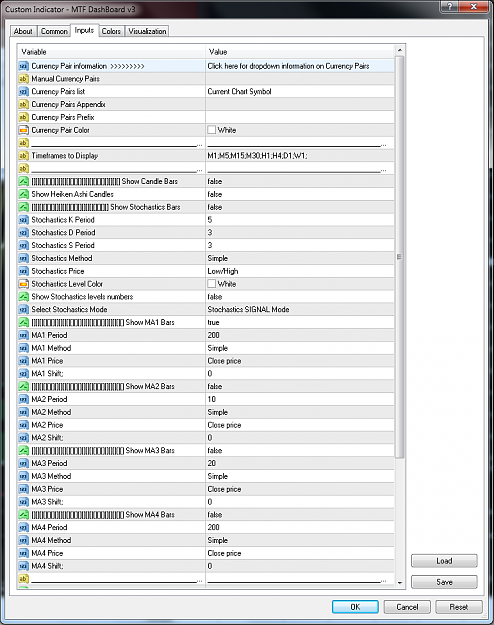Click the Show Stochastics Bars boolean icon

click(x=24, y=207)
